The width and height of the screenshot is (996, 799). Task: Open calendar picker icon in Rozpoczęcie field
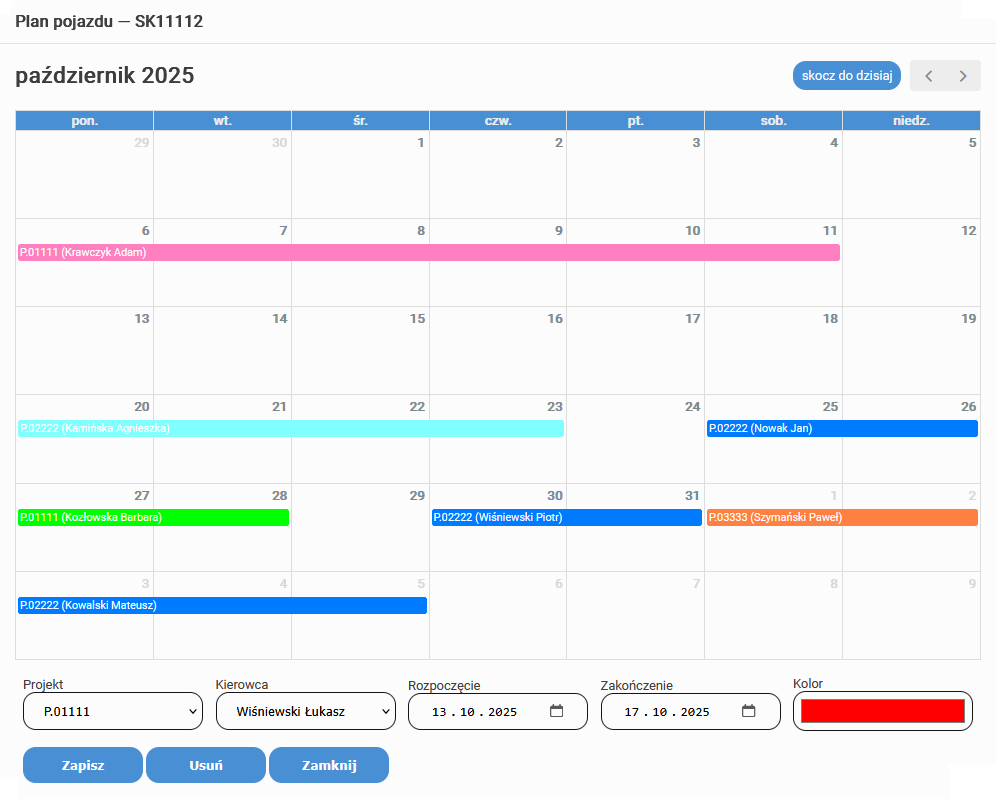pyautogui.click(x=557, y=712)
